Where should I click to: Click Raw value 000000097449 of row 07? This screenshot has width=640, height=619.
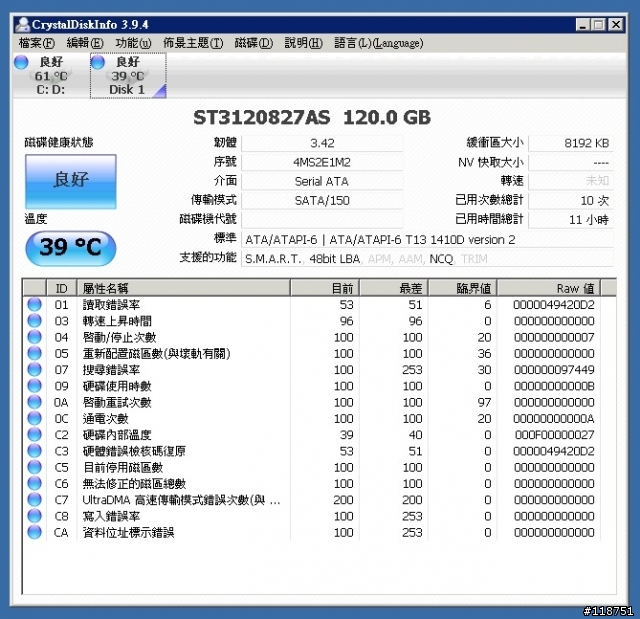[x=554, y=370]
